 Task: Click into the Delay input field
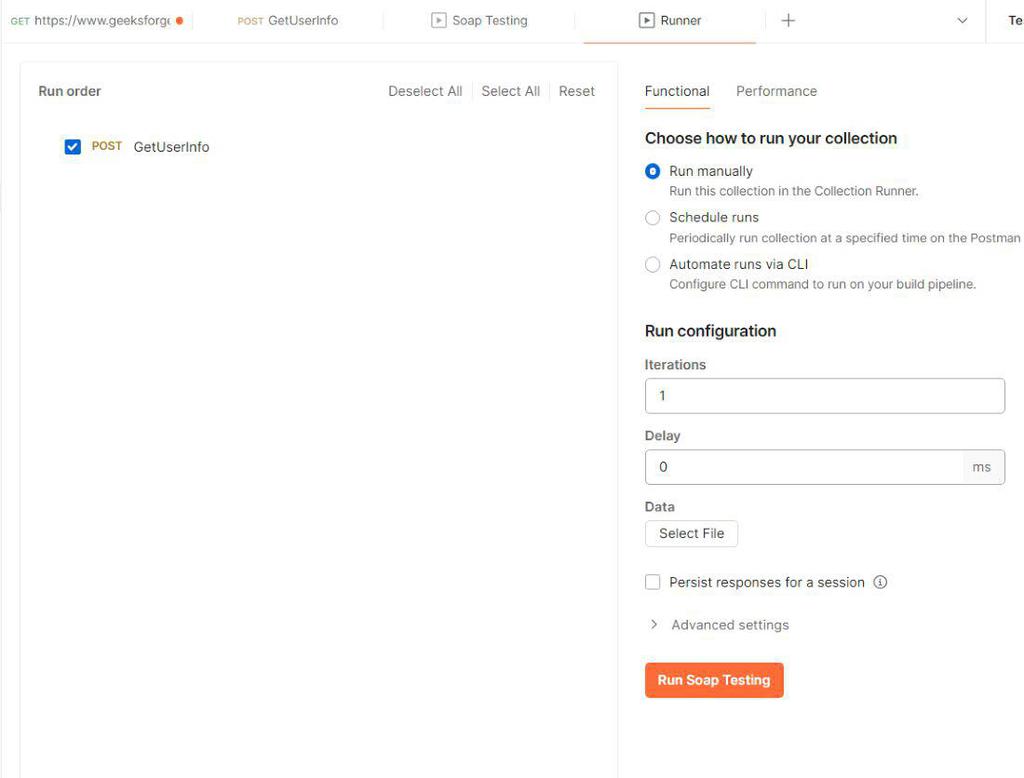point(804,467)
